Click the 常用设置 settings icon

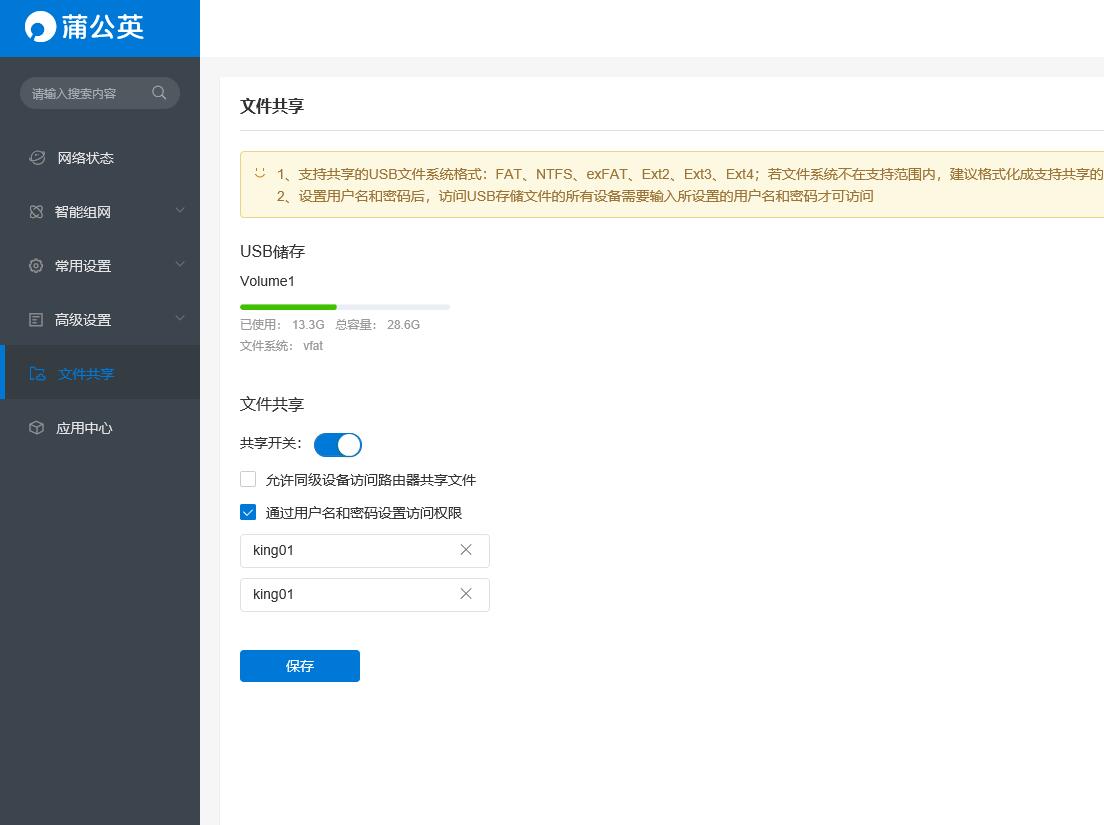pos(37,265)
